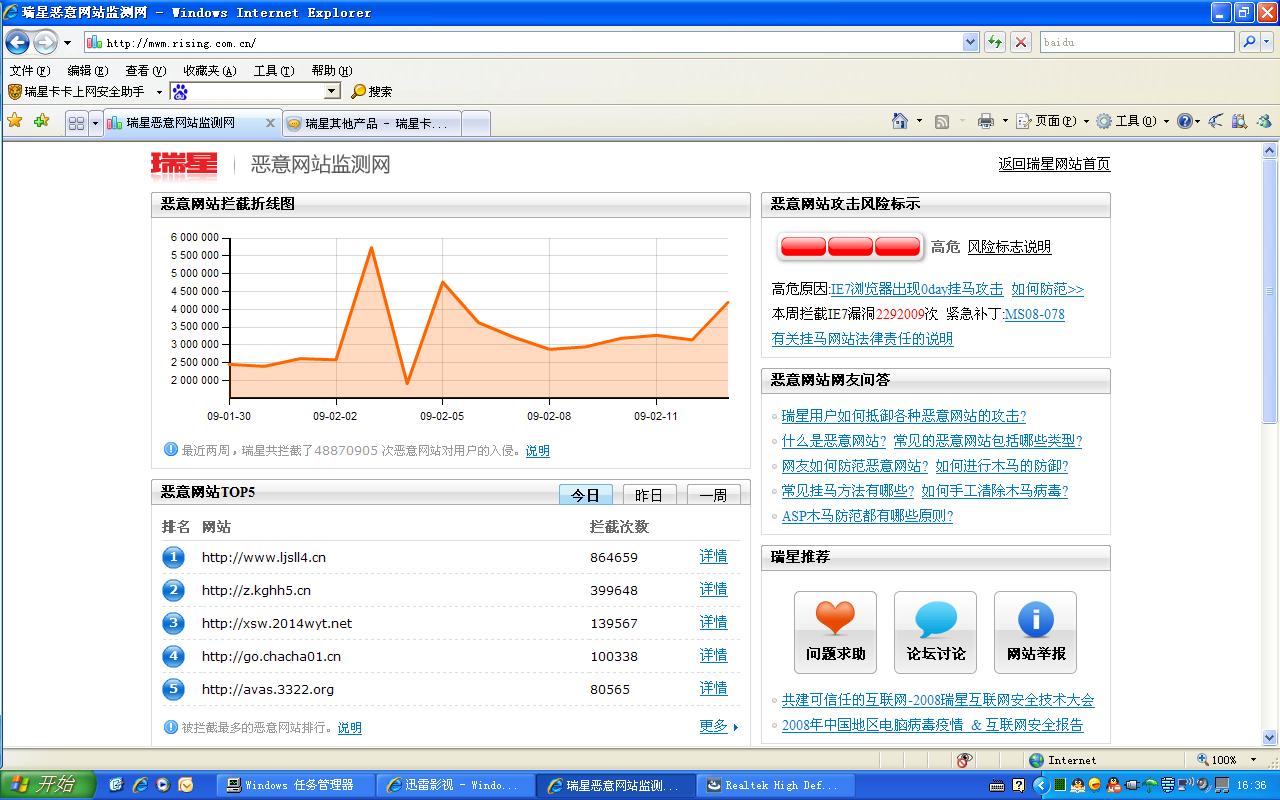The height and width of the screenshot is (800, 1280).
Task: Open the 收藏夹 menu
Action: 209,71
